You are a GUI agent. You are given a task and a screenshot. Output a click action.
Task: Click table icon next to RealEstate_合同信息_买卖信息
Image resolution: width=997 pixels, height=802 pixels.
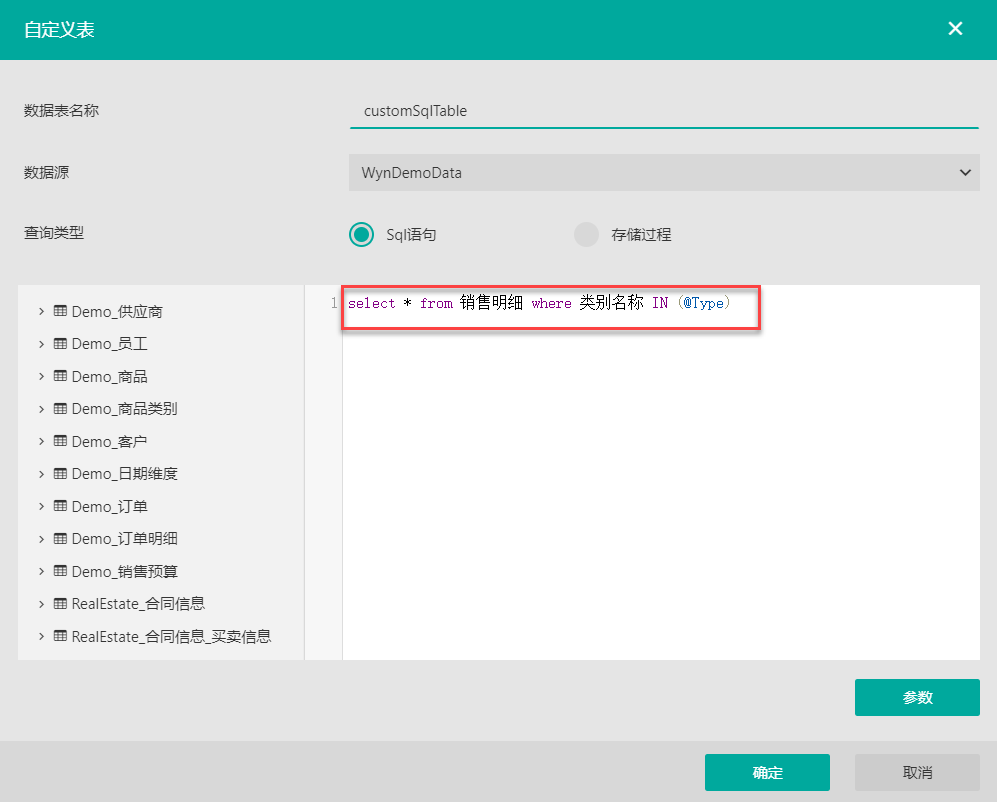[60, 636]
